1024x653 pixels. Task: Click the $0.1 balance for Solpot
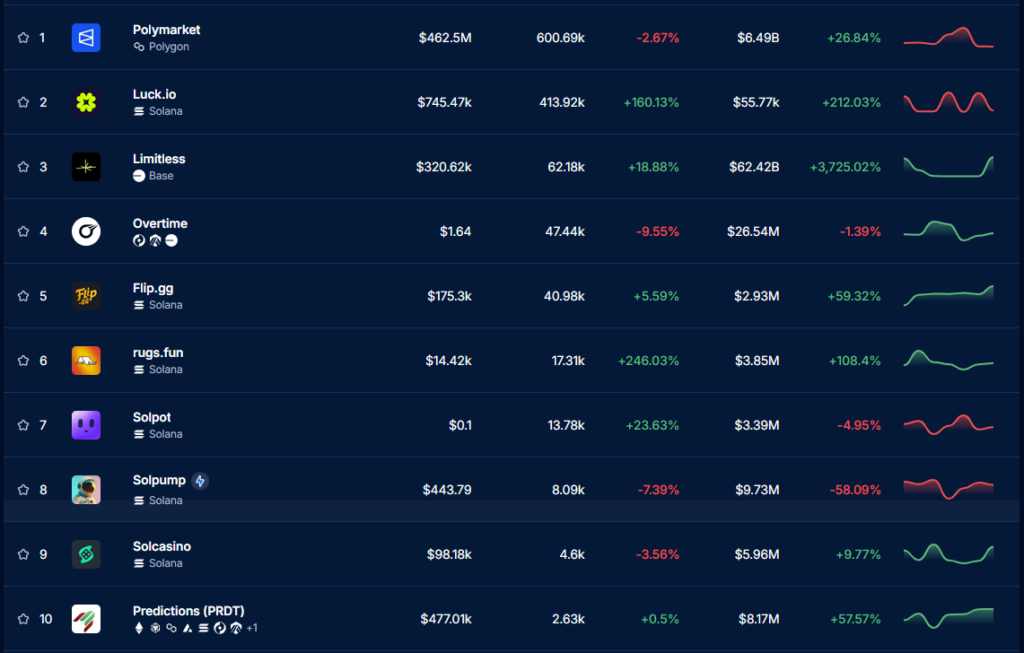point(460,426)
